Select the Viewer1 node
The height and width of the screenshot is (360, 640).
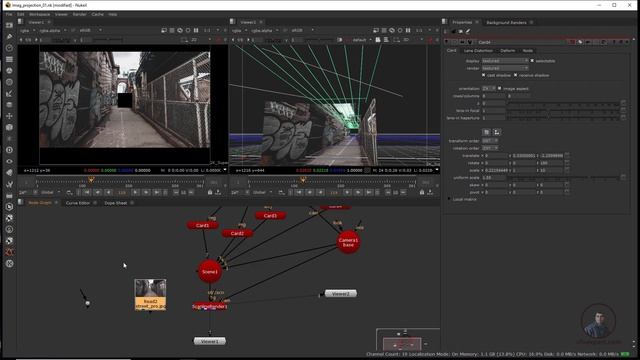pyautogui.click(x=210, y=341)
